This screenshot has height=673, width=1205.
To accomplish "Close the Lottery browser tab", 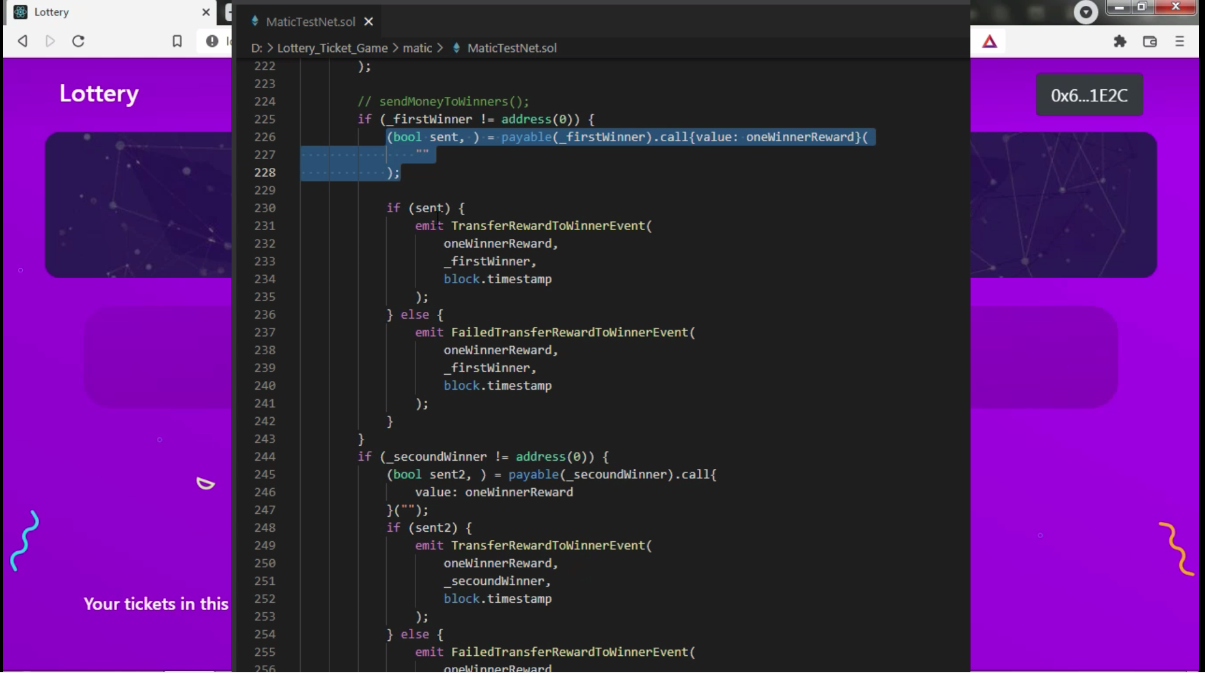I will coord(206,12).
